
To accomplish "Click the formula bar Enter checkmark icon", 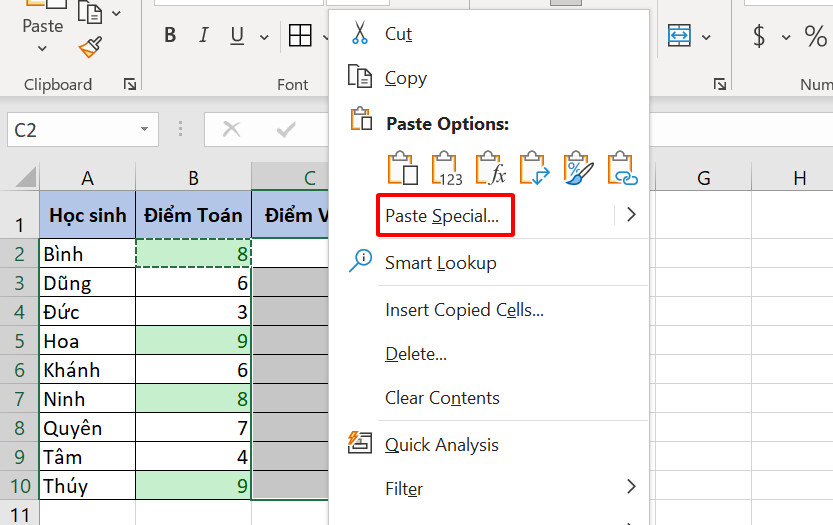I will [286, 129].
